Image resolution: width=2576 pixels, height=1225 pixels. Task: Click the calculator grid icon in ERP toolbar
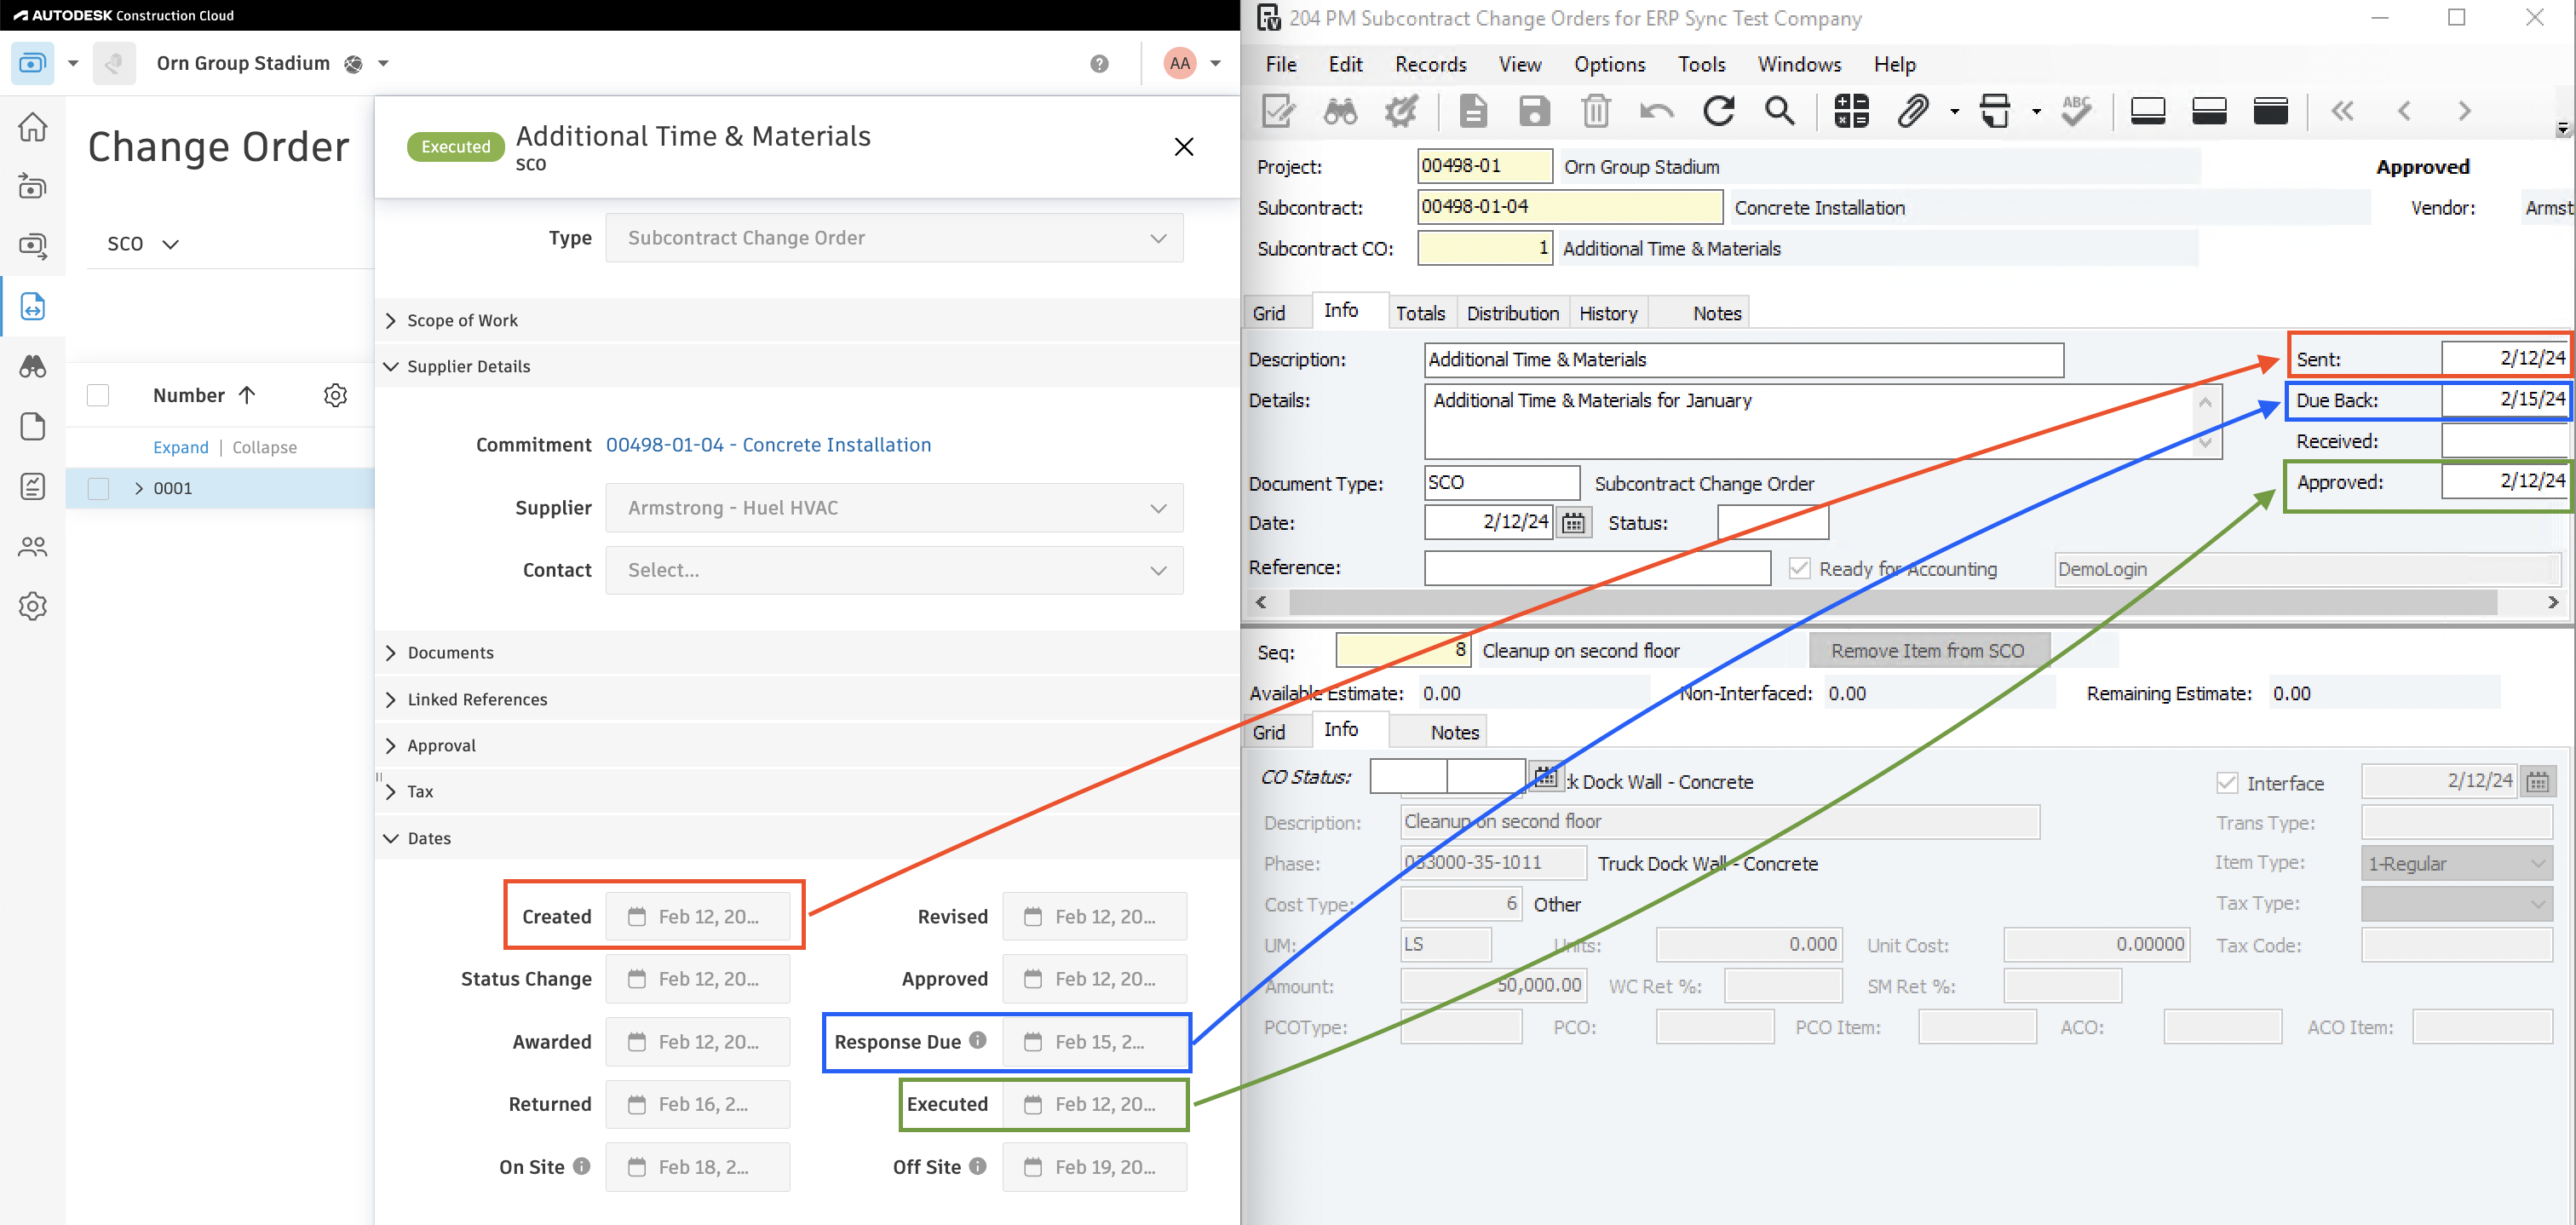pos(1851,111)
